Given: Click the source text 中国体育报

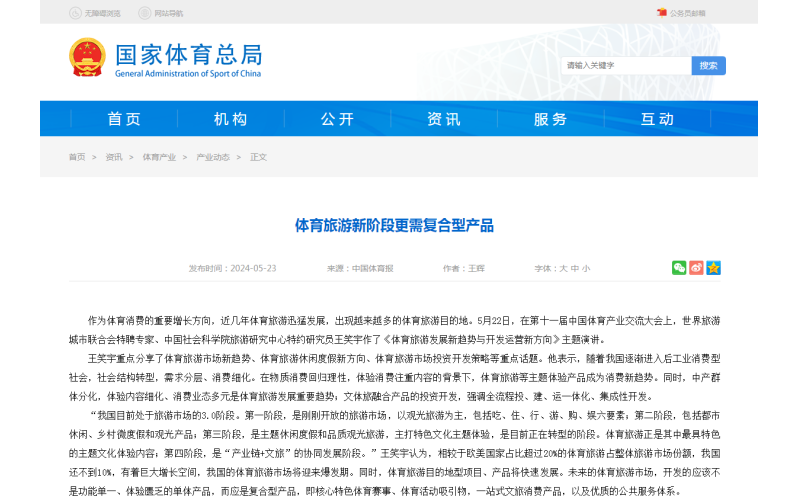Looking at the screenshot, I should point(372,268).
